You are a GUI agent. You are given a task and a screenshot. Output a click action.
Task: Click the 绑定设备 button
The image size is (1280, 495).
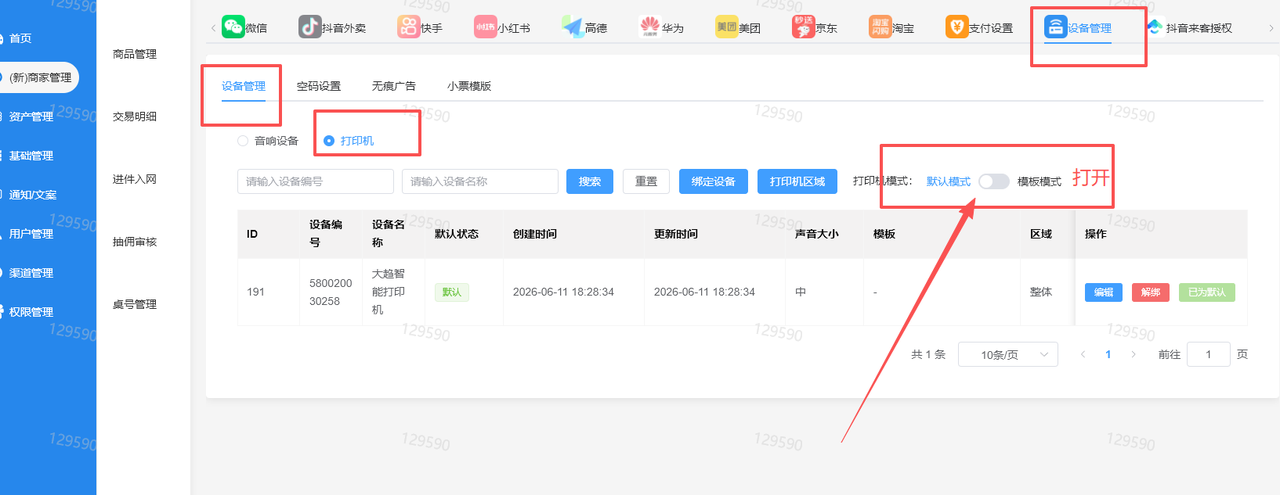pos(713,181)
